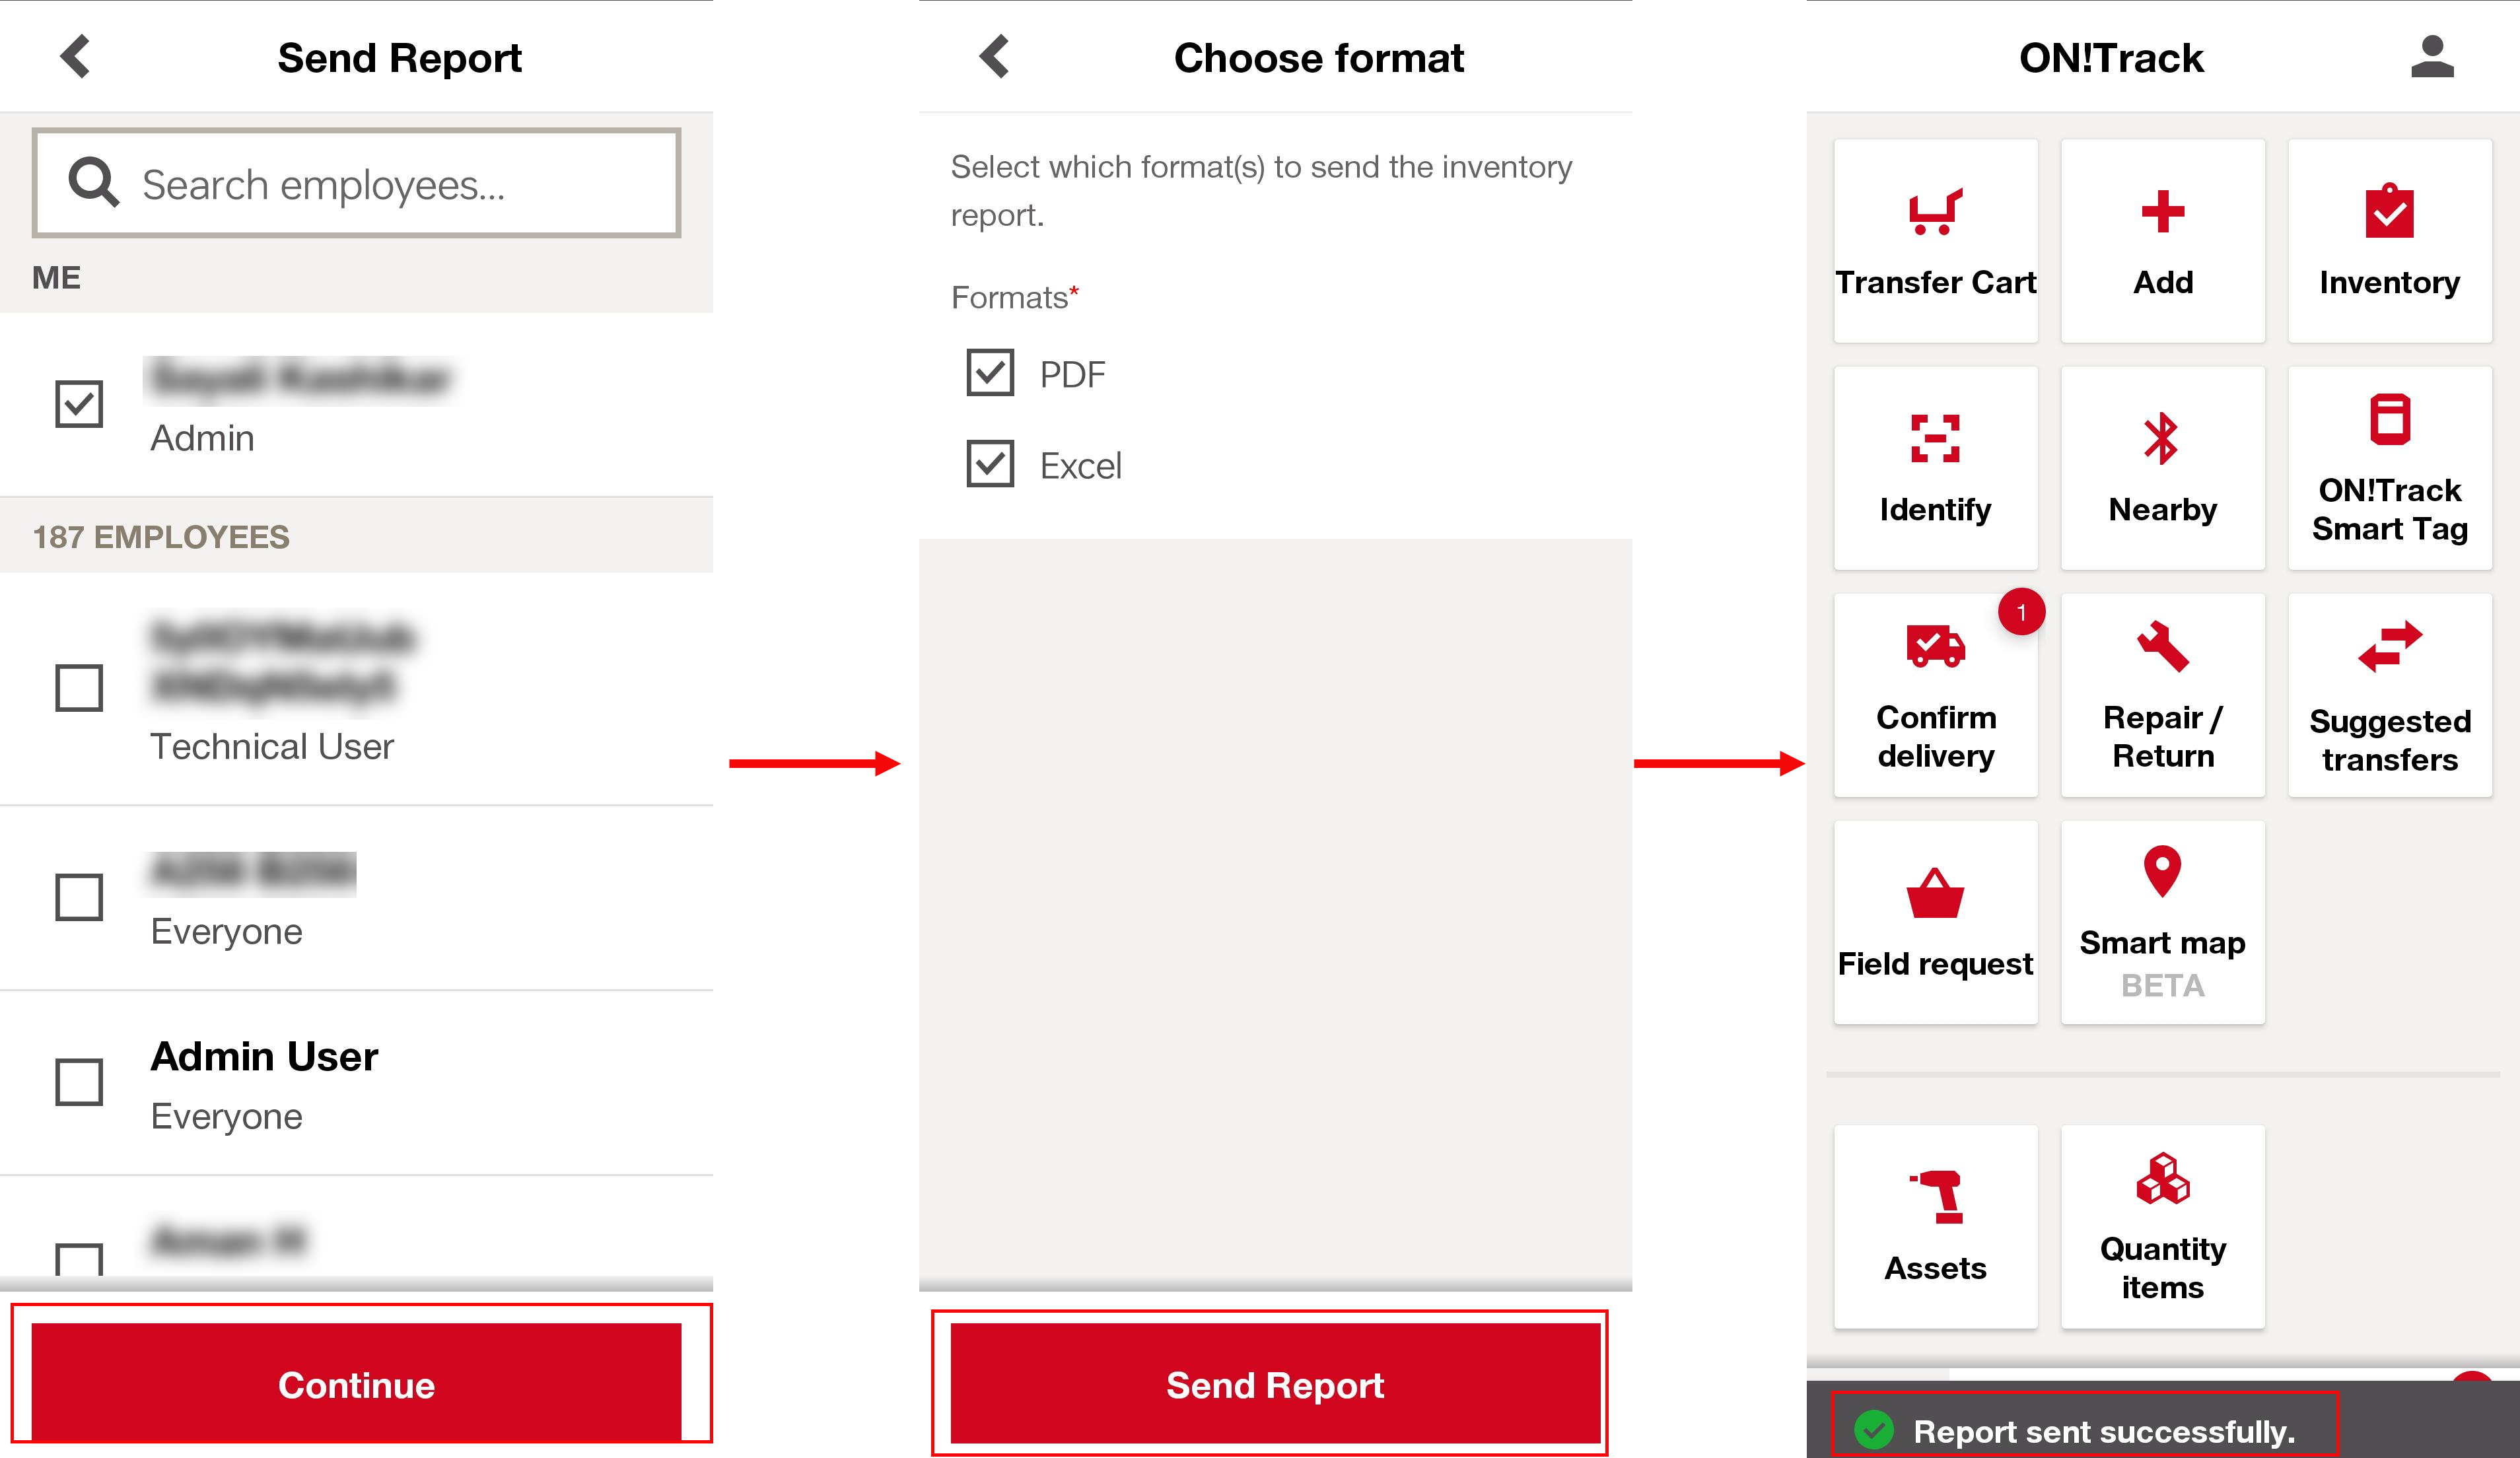2520x1458 pixels.
Task: Go back from Send Report screen
Action: 76,57
